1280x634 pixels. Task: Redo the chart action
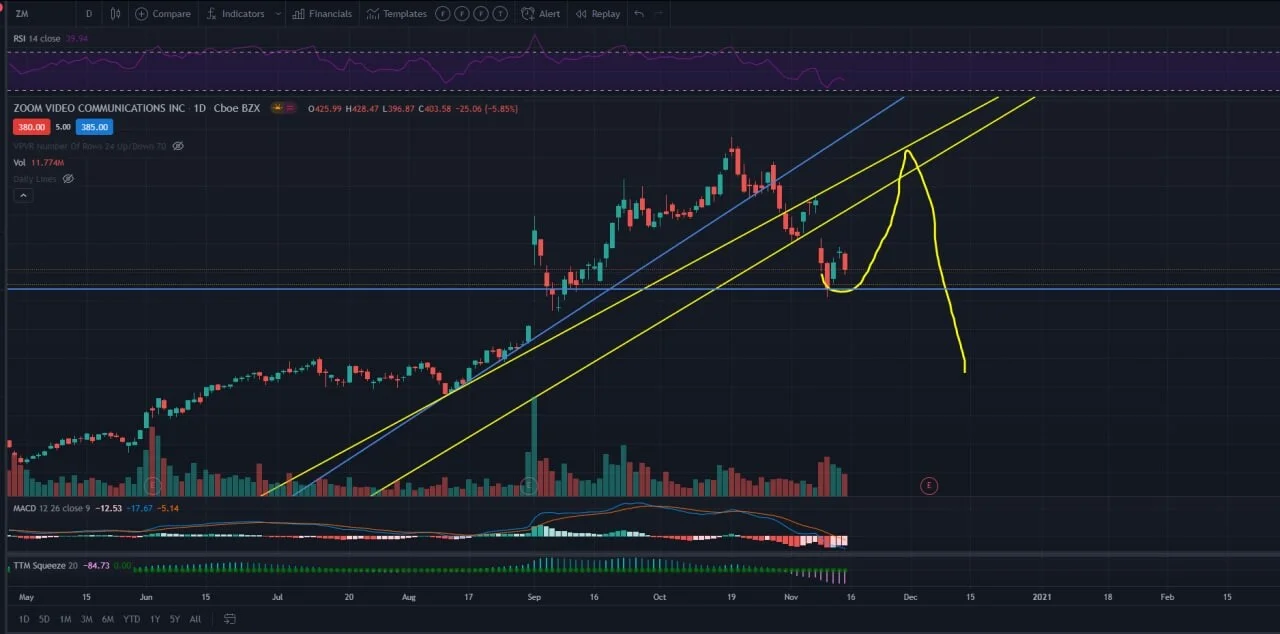click(x=659, y=14)
